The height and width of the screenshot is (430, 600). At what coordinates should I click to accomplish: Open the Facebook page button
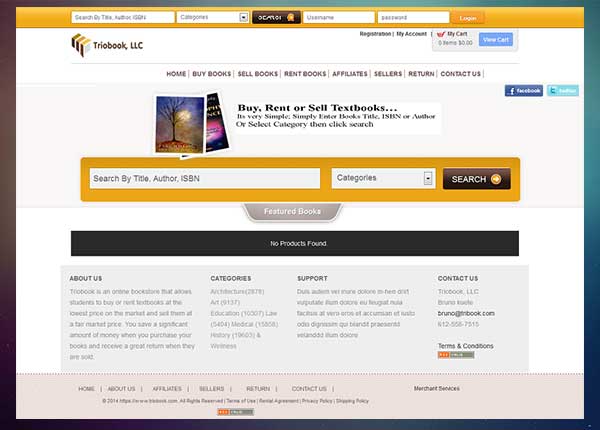pyautogui.click(x=524, y=90)
